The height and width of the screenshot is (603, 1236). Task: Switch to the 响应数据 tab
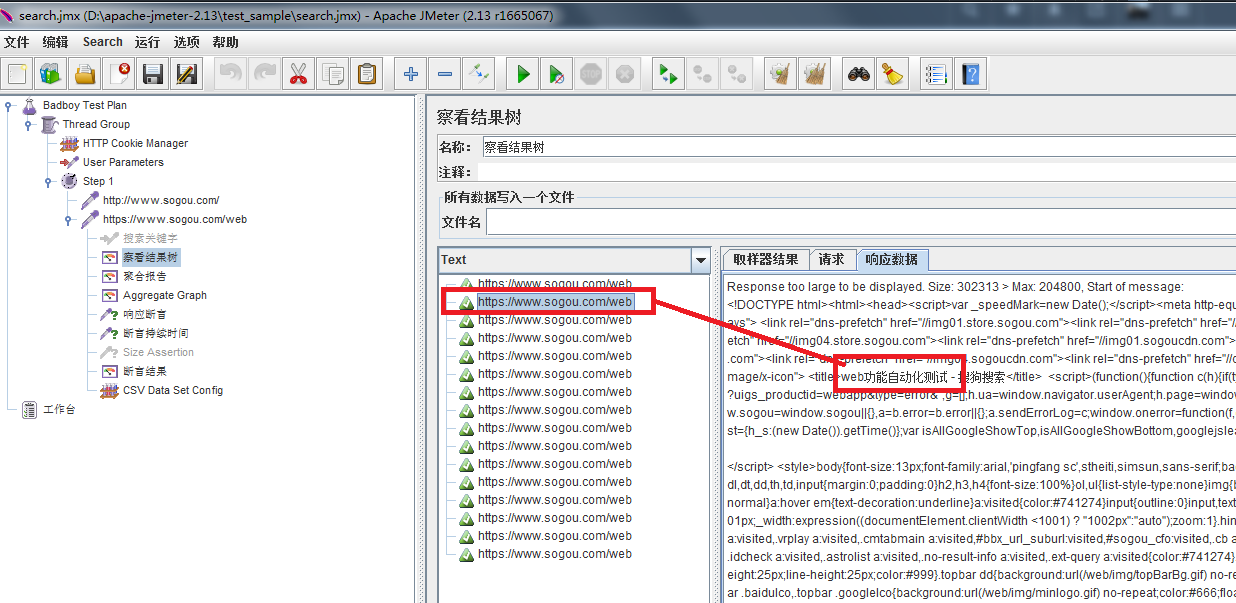(891, 259)
